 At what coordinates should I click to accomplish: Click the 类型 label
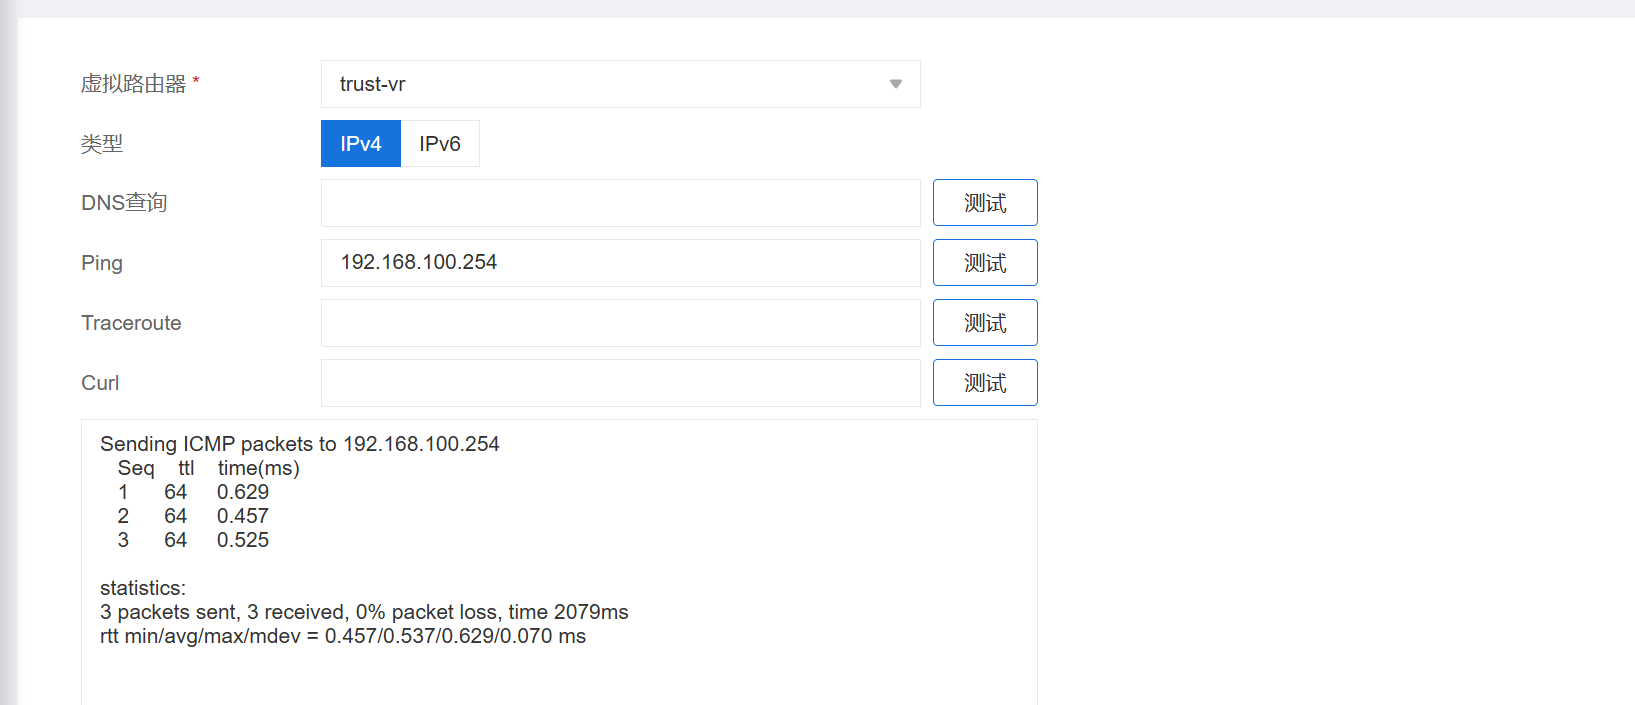(102, 144)
